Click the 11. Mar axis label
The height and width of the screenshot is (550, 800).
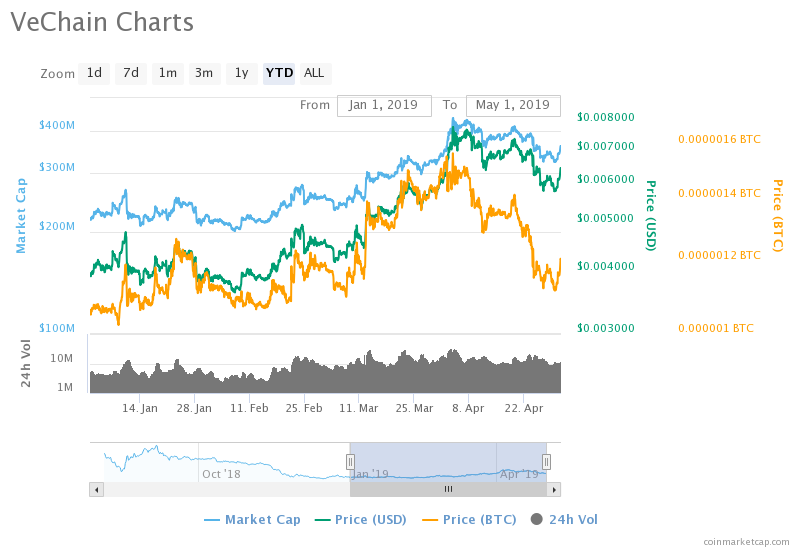tap(359, 409)
